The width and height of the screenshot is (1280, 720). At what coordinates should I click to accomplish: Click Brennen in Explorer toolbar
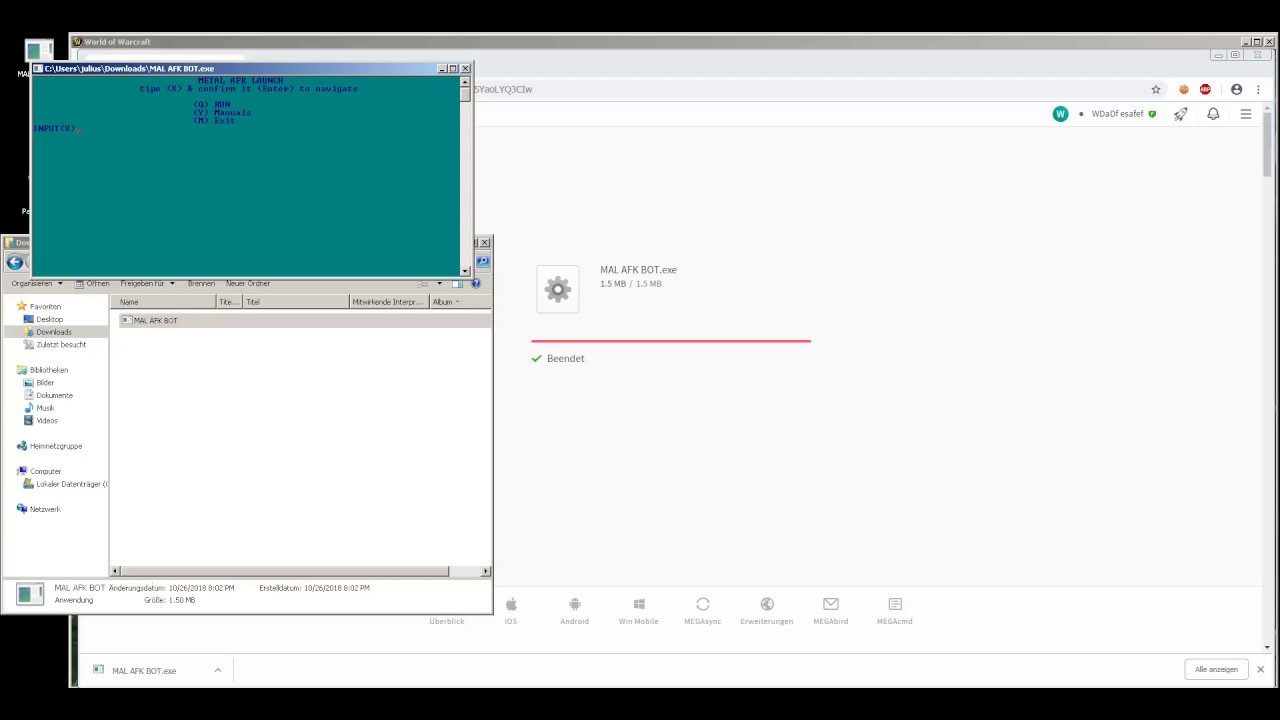[x=201, y=284]
